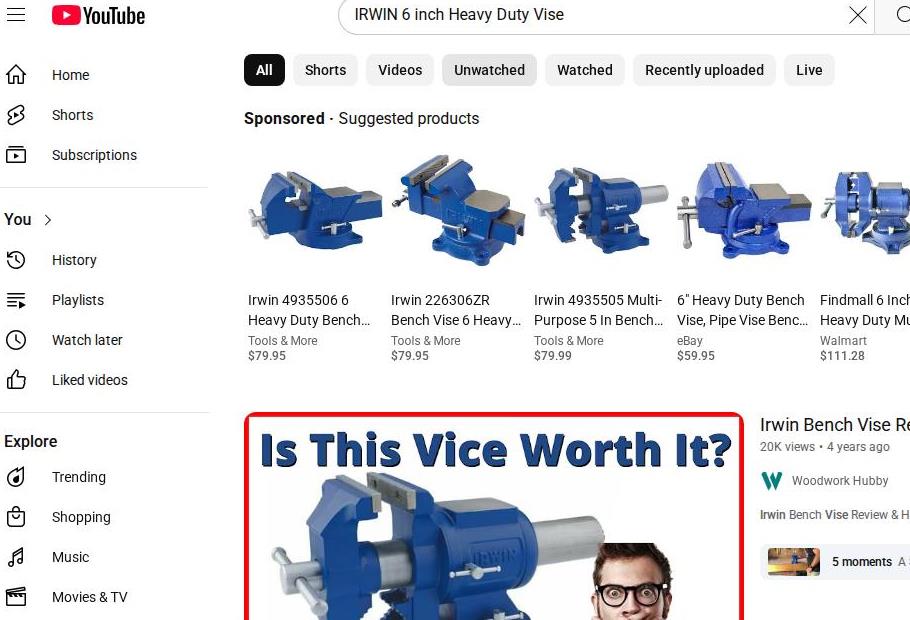Open the hamburger guide menu icon
Screen dimensions: 910x620
click(x=16, y=15)
